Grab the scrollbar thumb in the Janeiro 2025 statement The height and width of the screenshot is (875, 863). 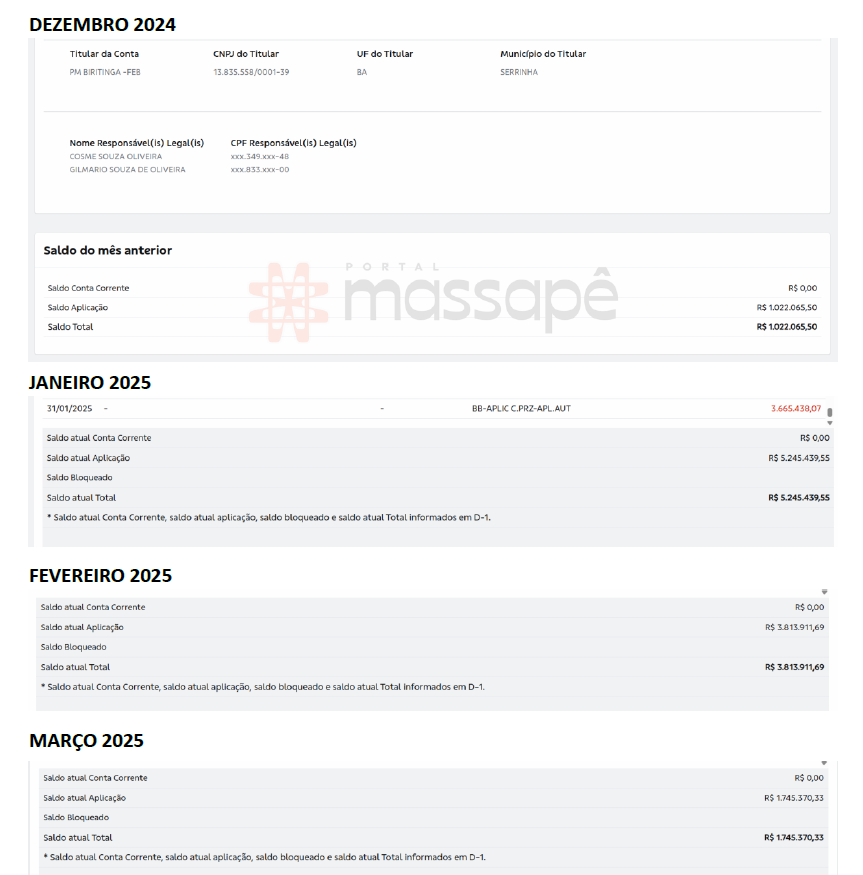pyautogui.click(x=830, y=411)
